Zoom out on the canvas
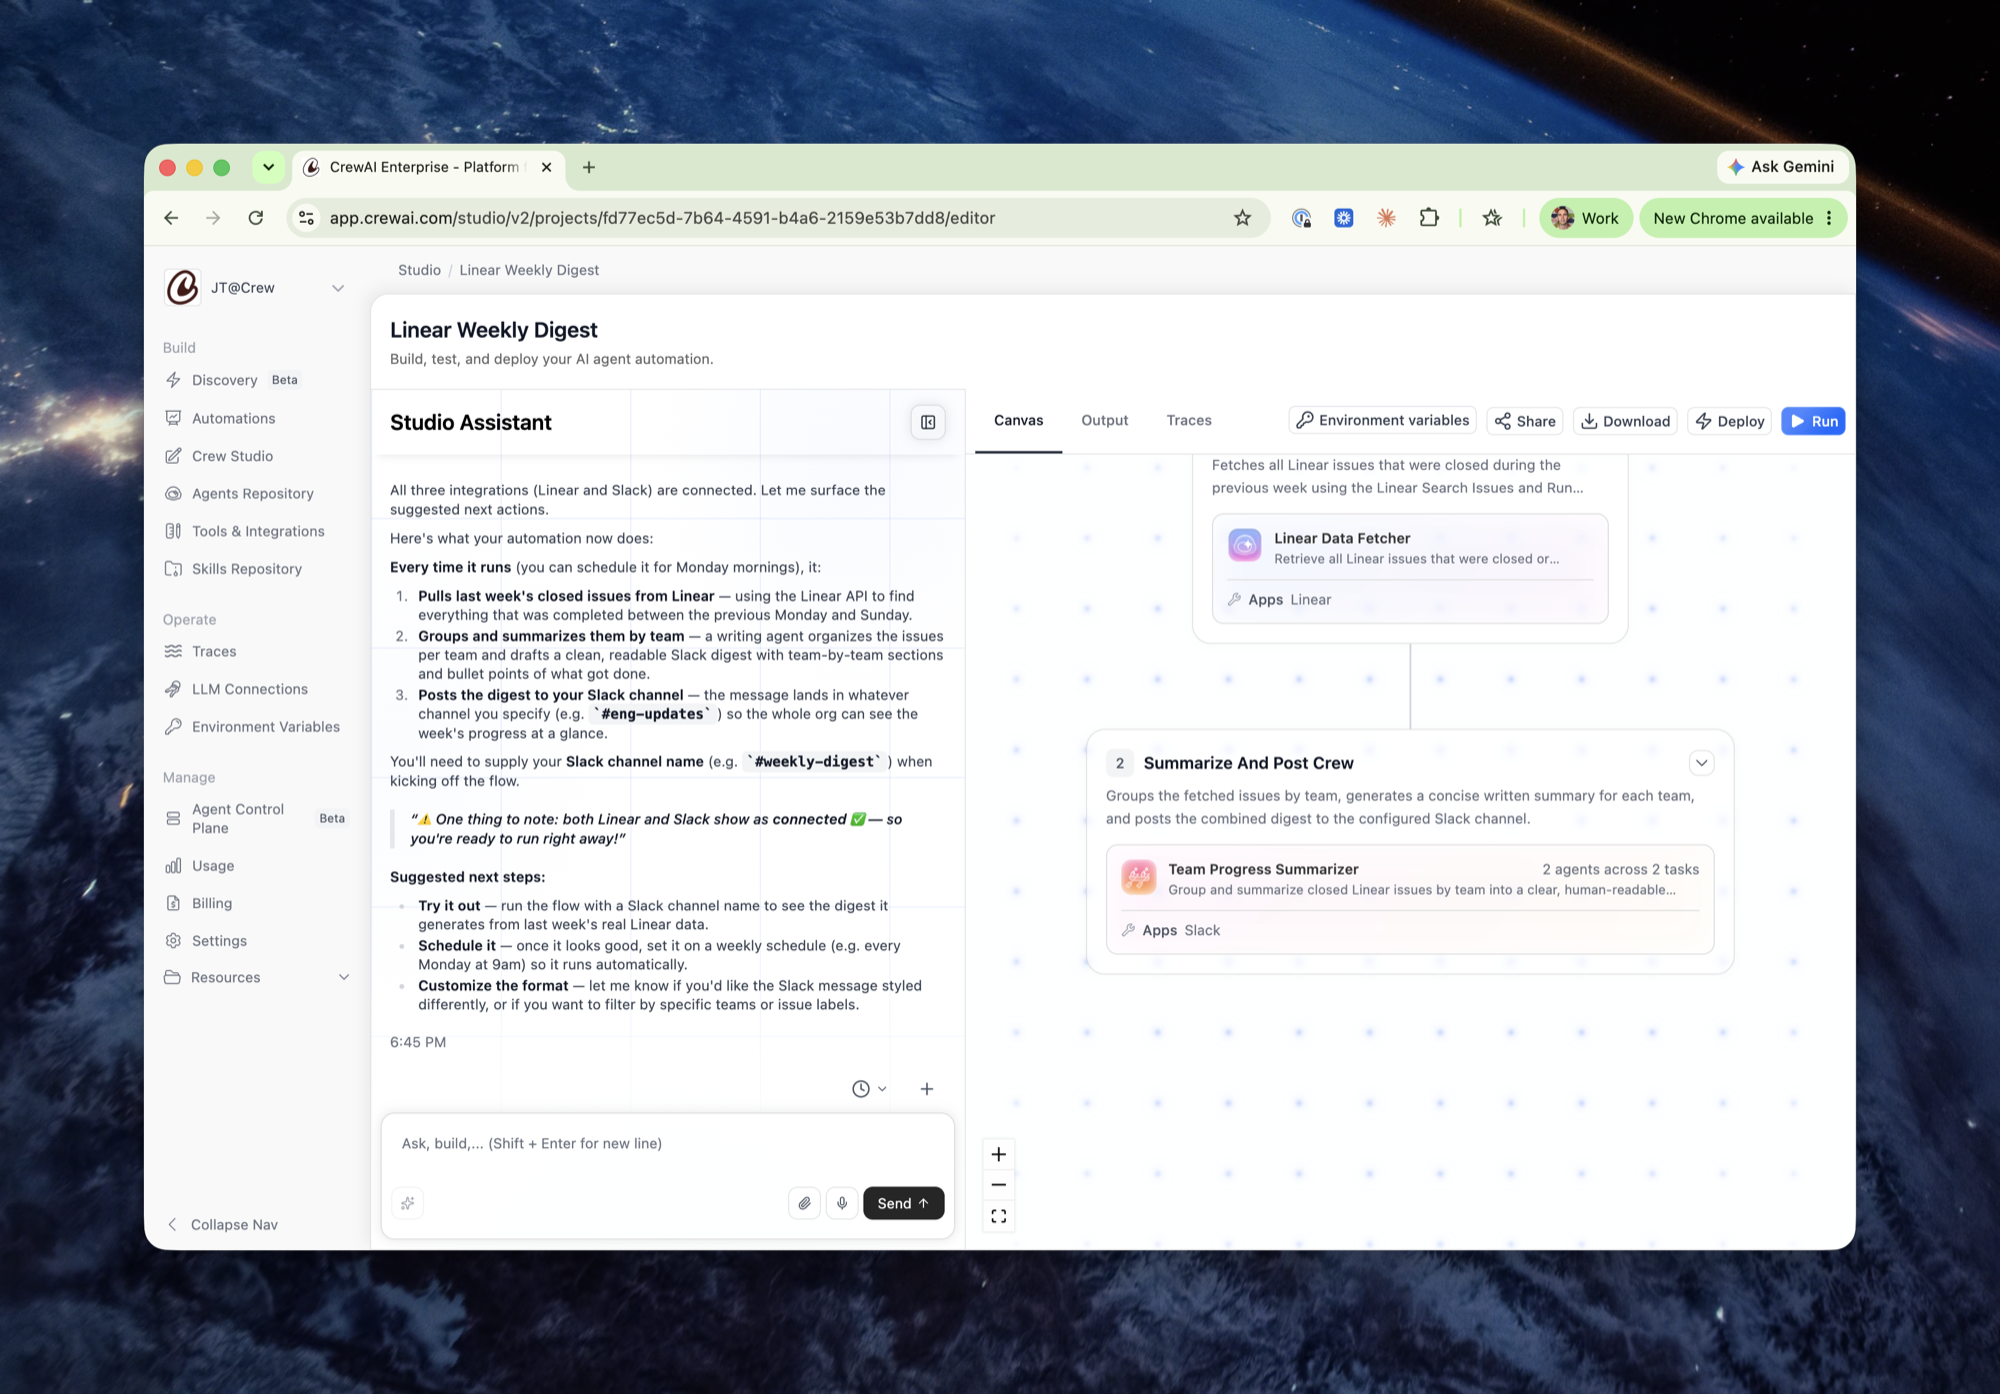 click(999, 1185)
